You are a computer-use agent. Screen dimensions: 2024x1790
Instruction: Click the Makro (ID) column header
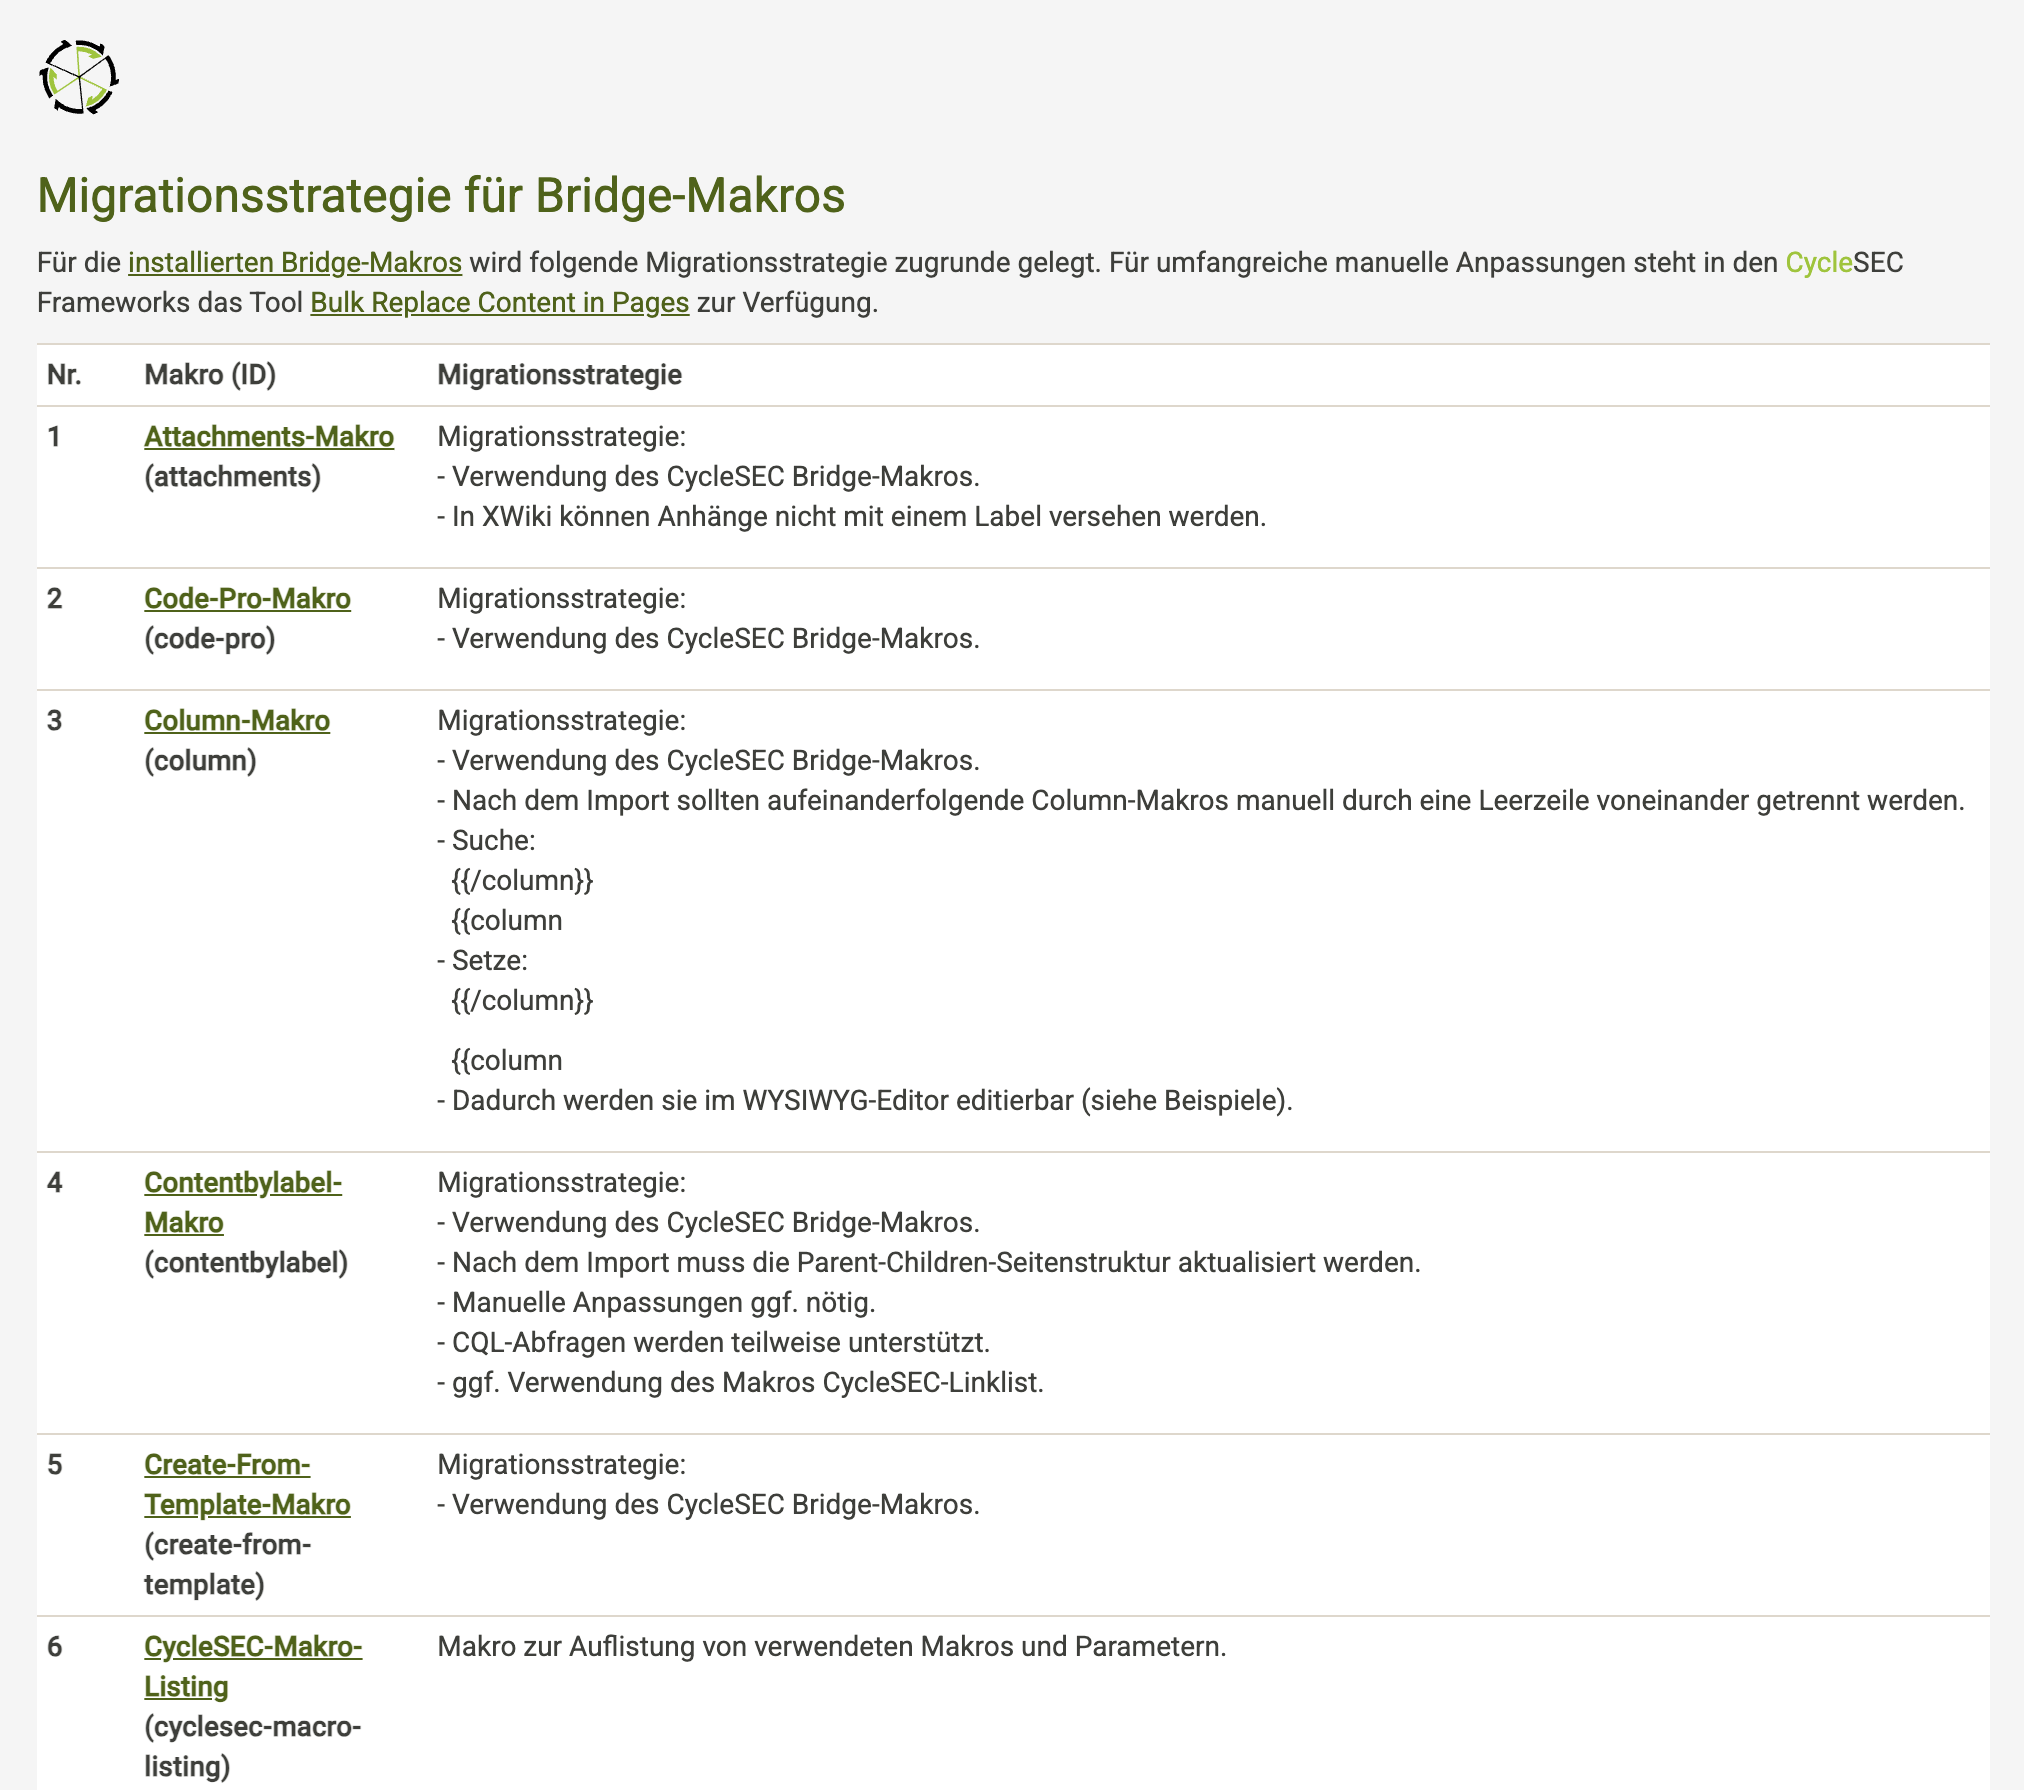click(210, 374)
